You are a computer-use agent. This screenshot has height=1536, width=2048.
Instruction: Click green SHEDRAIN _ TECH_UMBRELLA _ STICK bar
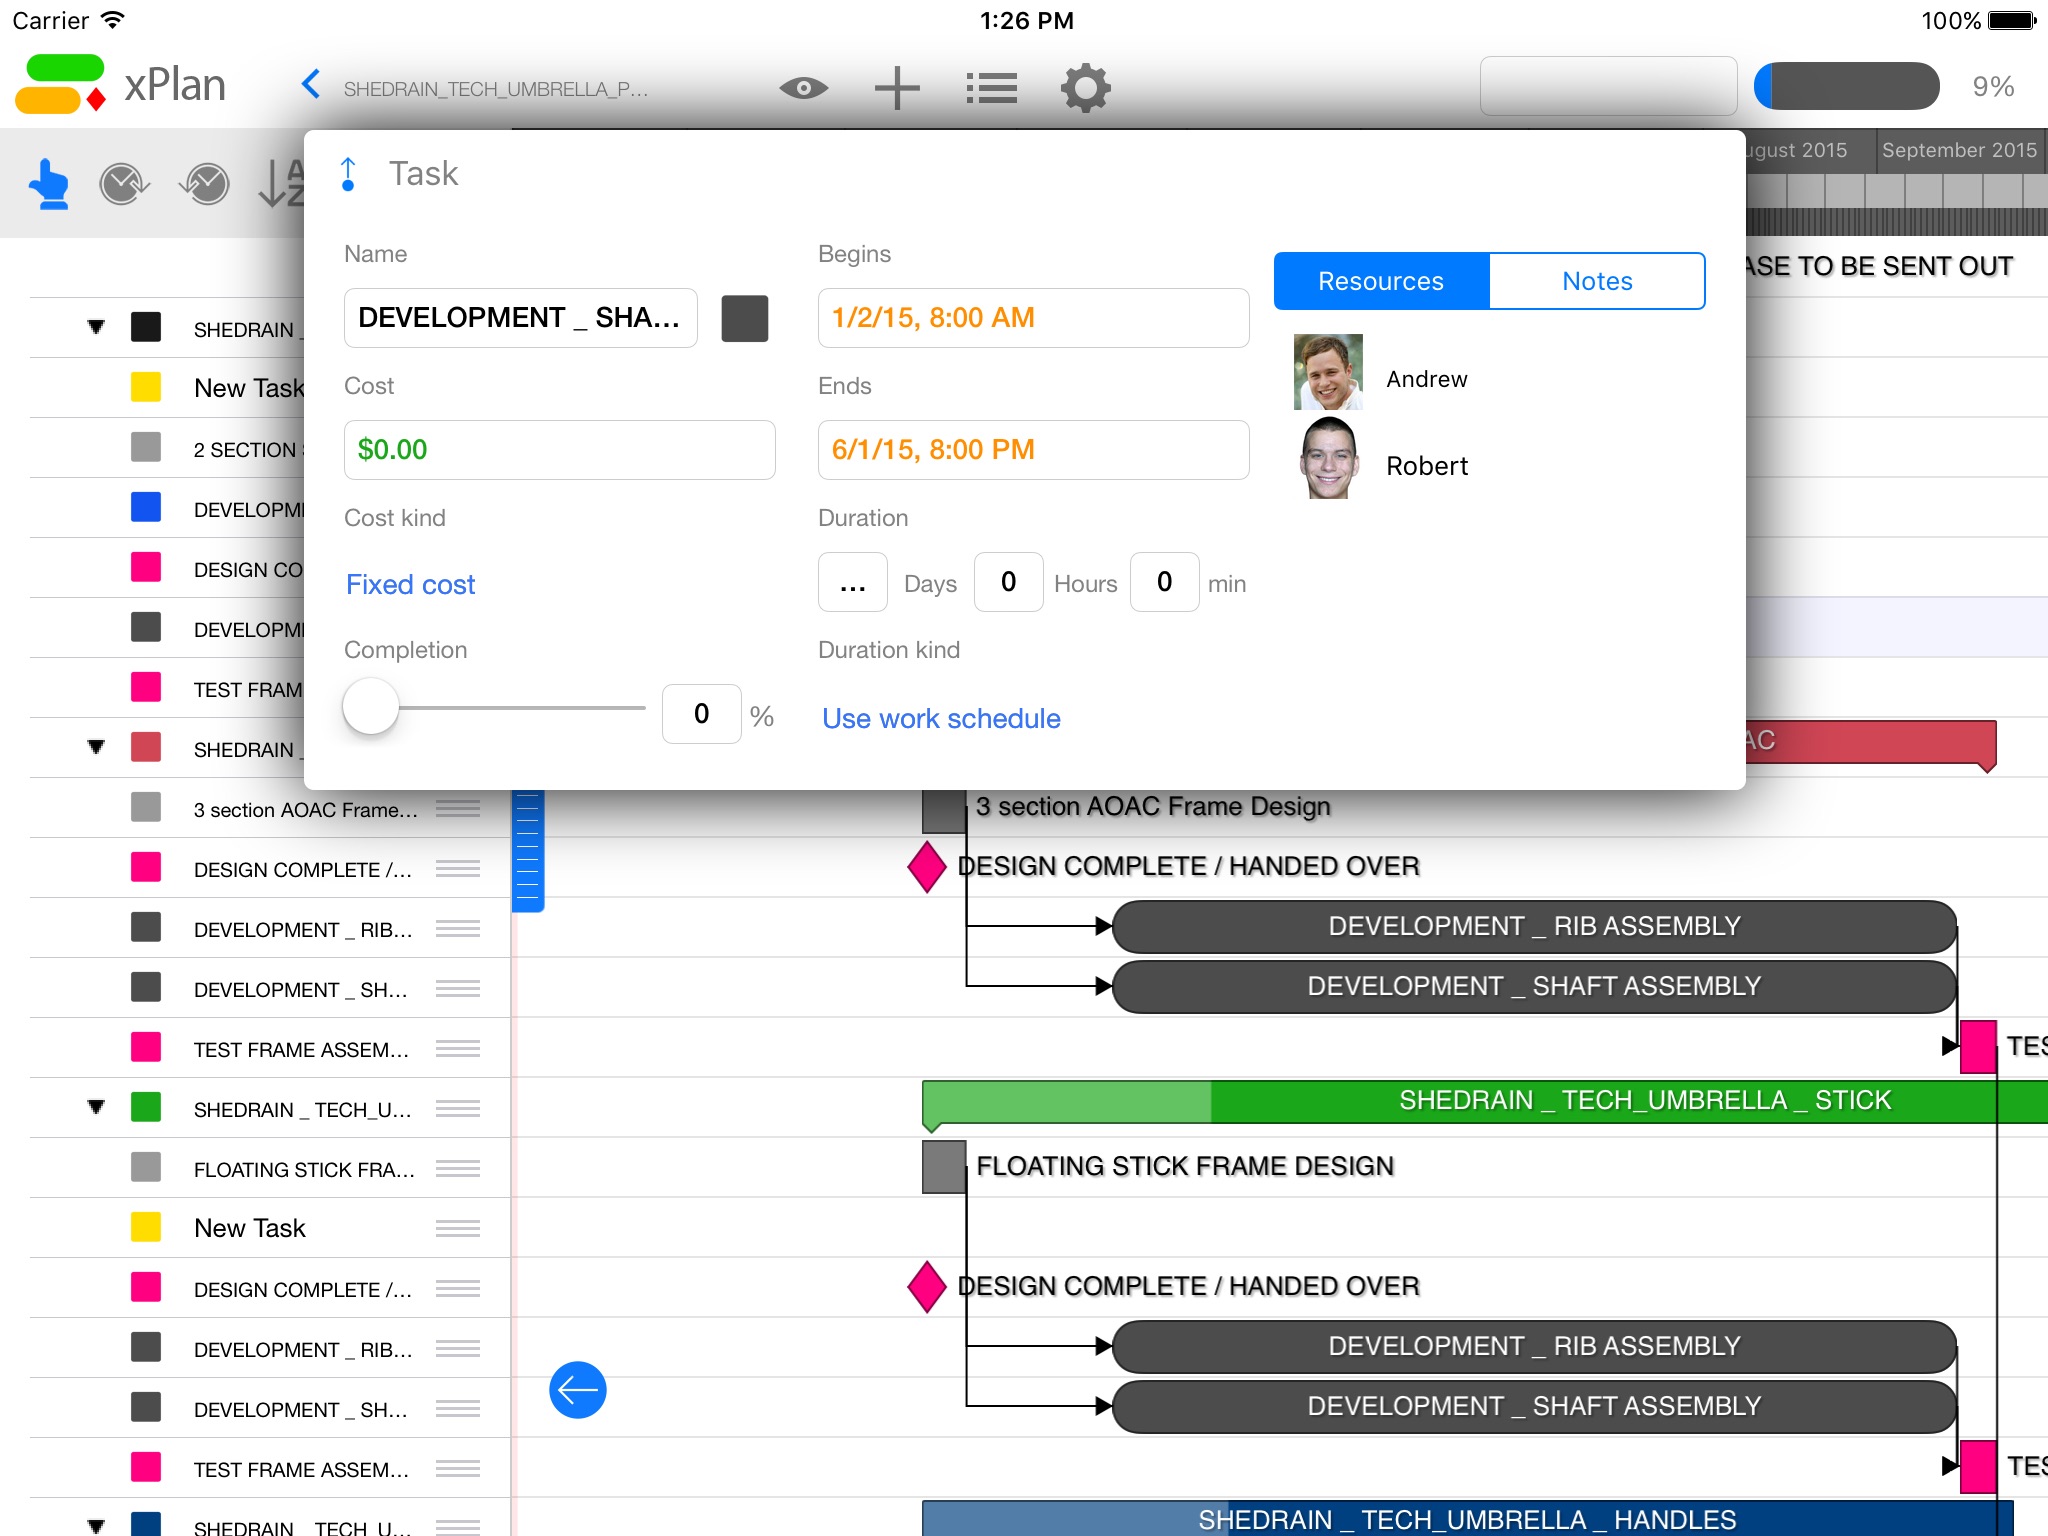1484,1101
